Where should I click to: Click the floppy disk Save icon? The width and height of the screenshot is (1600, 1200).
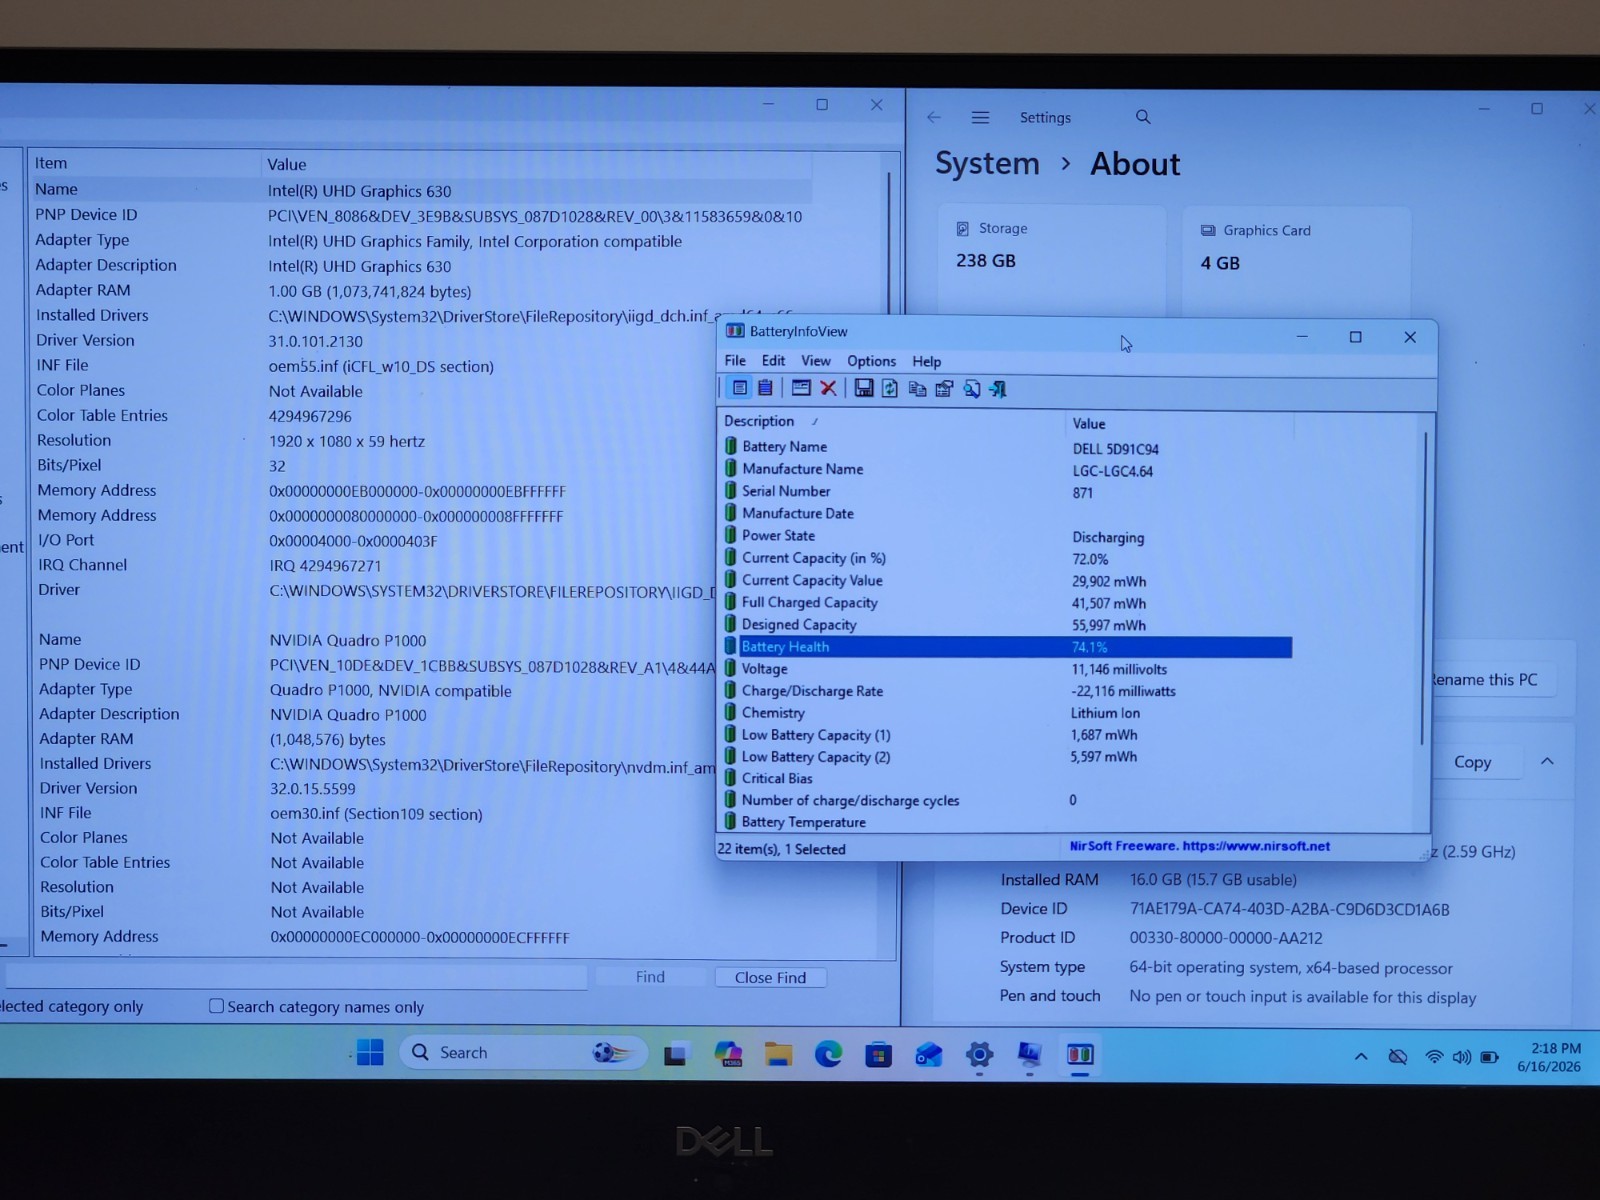(864, 388)
